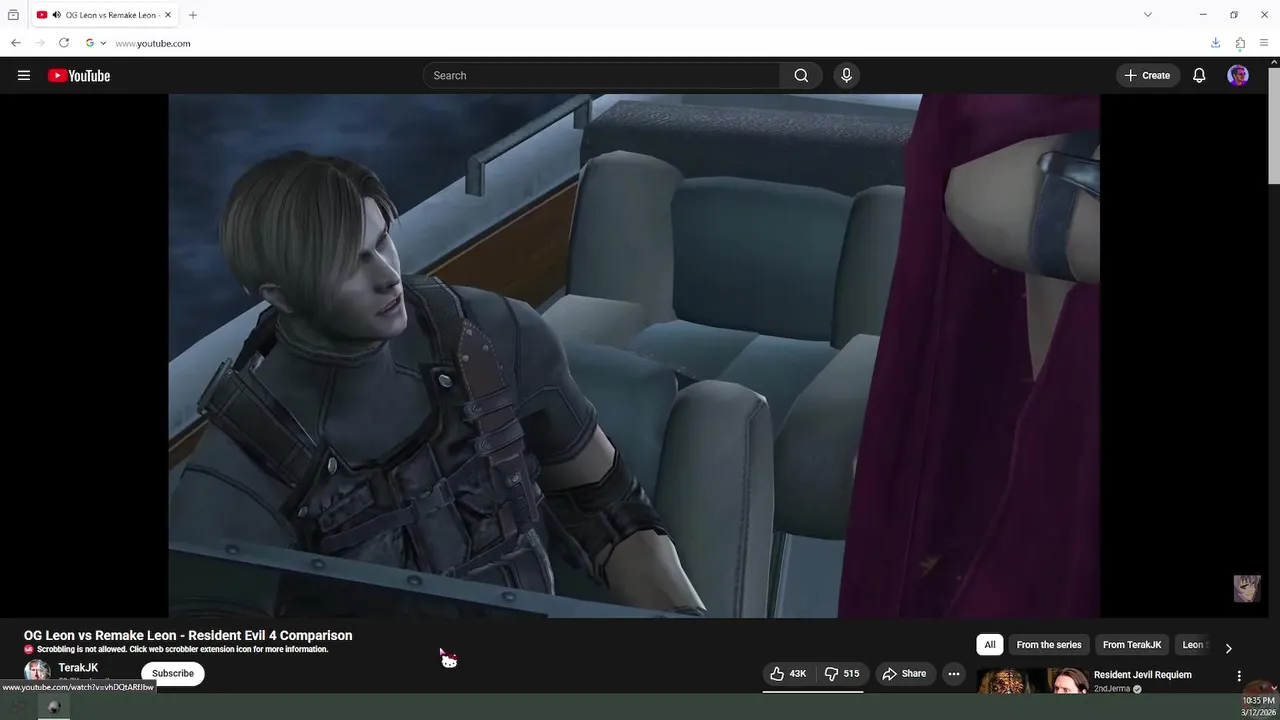Click the search magnifier button
The width and height of the screenshot is (1280, 720).
(x=801, y=75)
